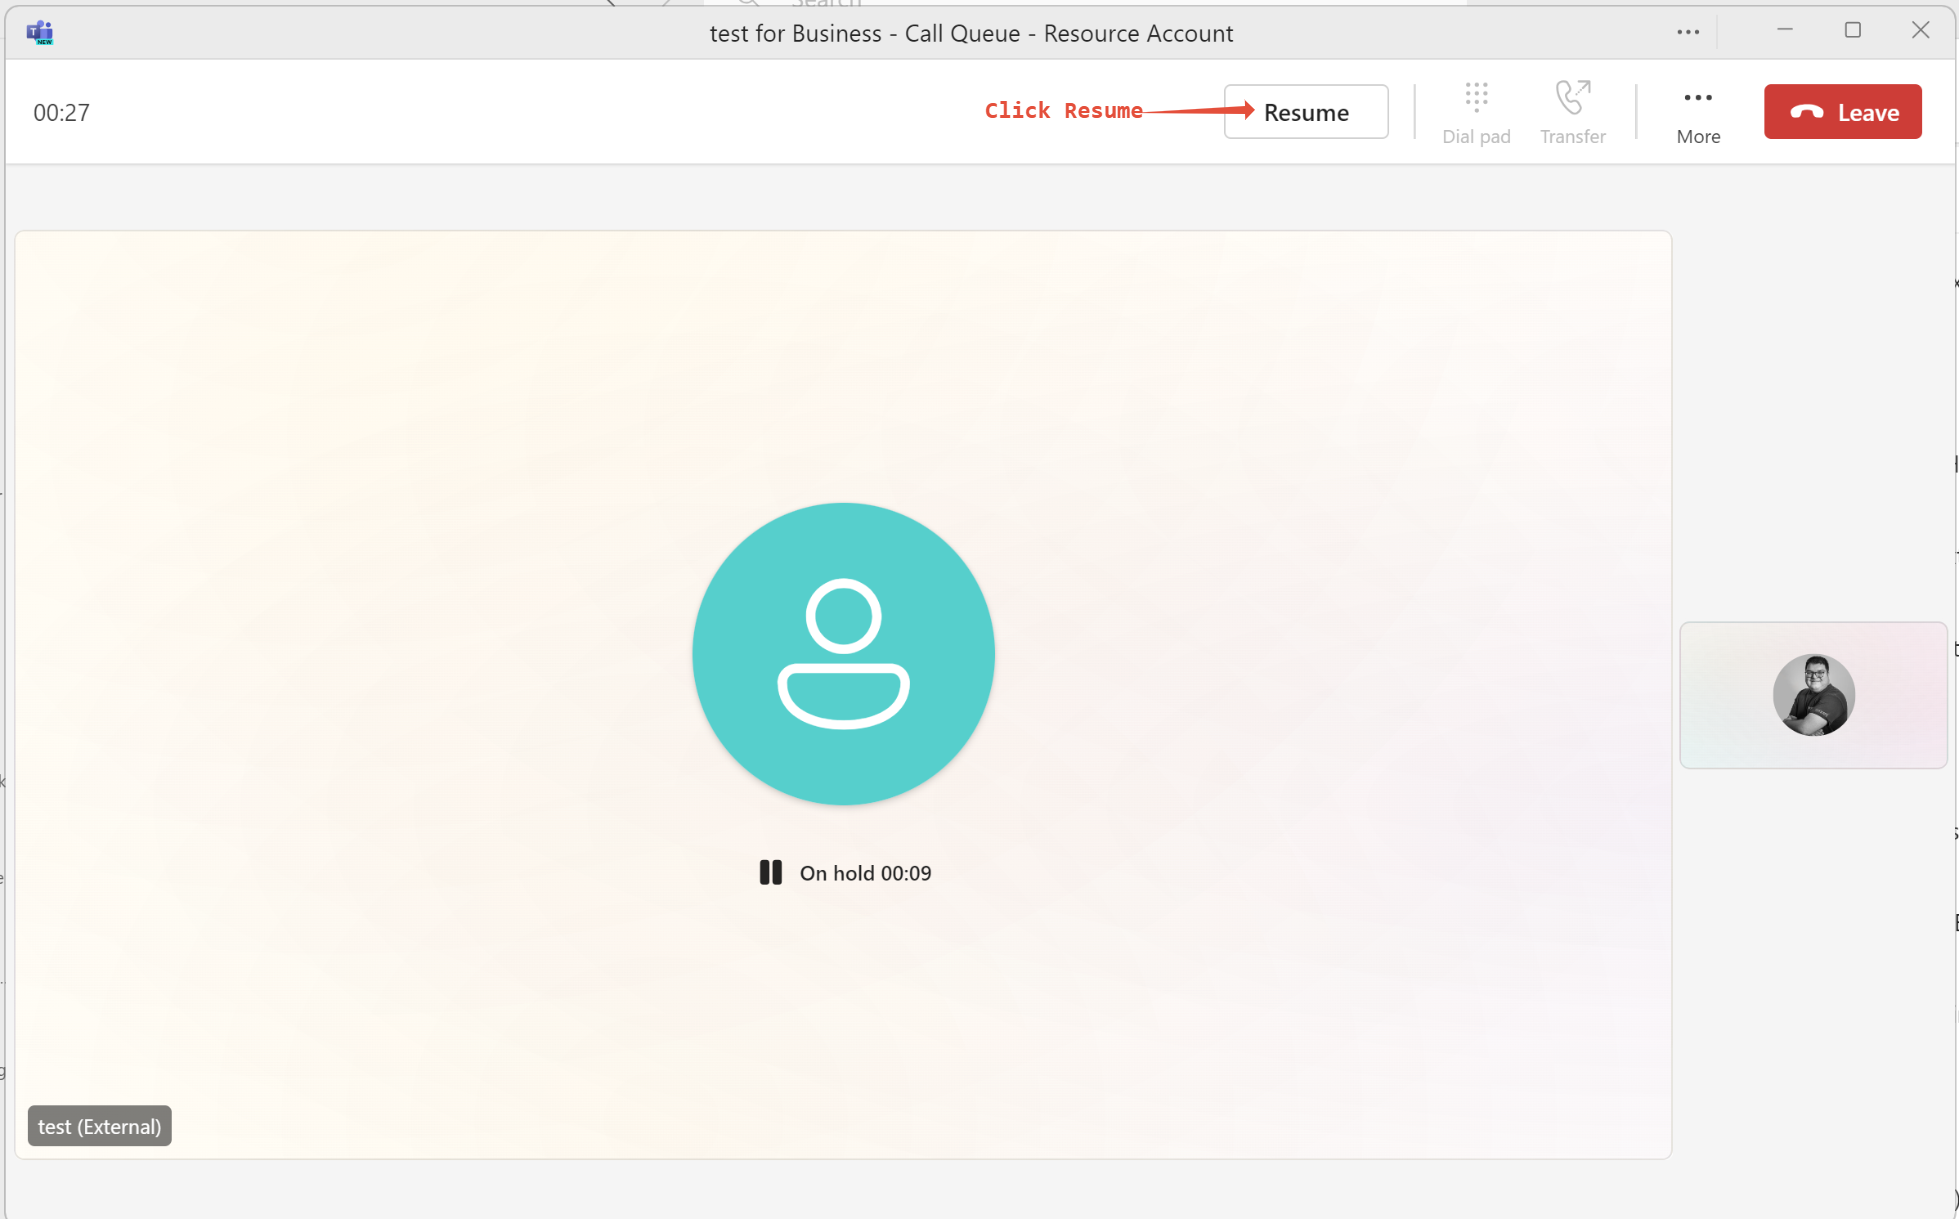The image size is (1959, 1219).
Task: Open the Dial pad
Action: point(1476,98)
